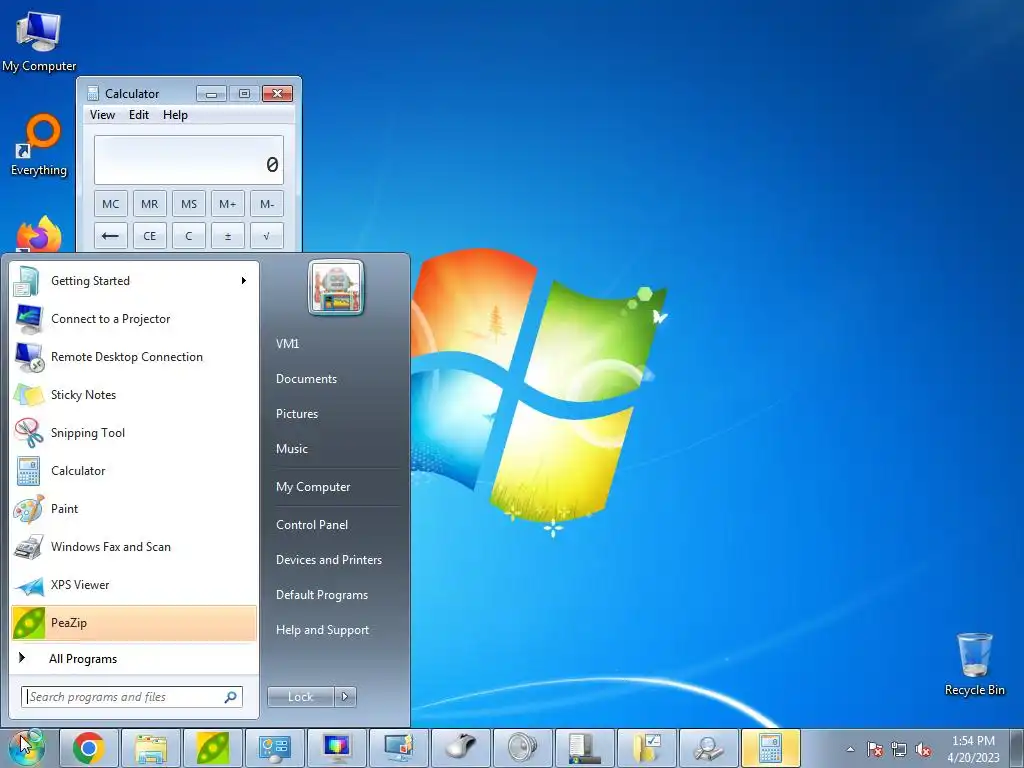
Task: Show All Programs list
Action: [134, 658]
